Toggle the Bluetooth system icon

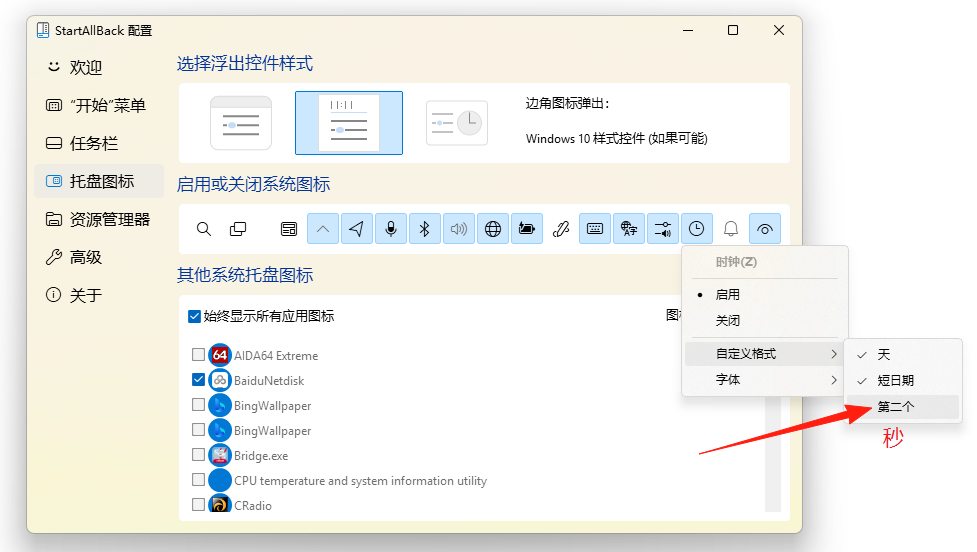click(425, 229)
